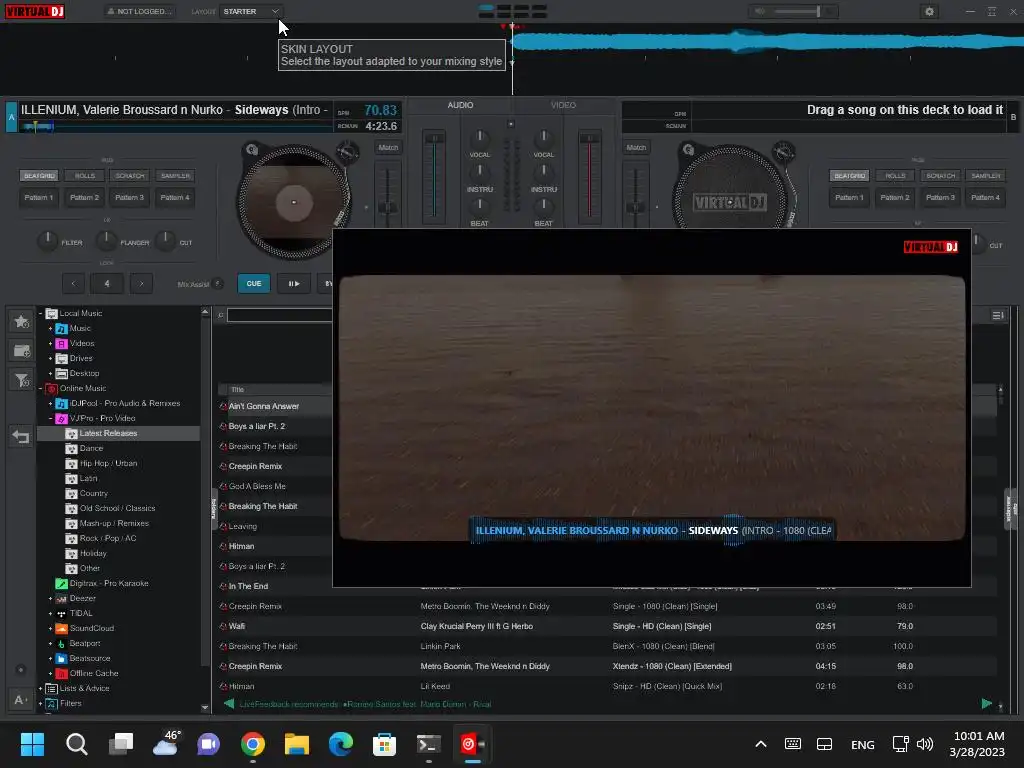Collapse the Local Music tree node
This screenshot has width=1024, height=768.
pos(40,313)
